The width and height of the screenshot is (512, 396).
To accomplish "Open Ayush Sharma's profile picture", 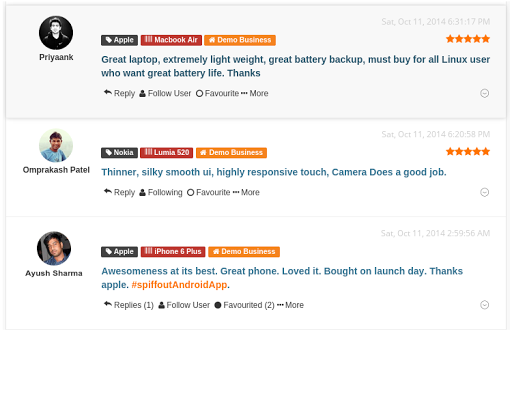I will [x=54, y=248].
